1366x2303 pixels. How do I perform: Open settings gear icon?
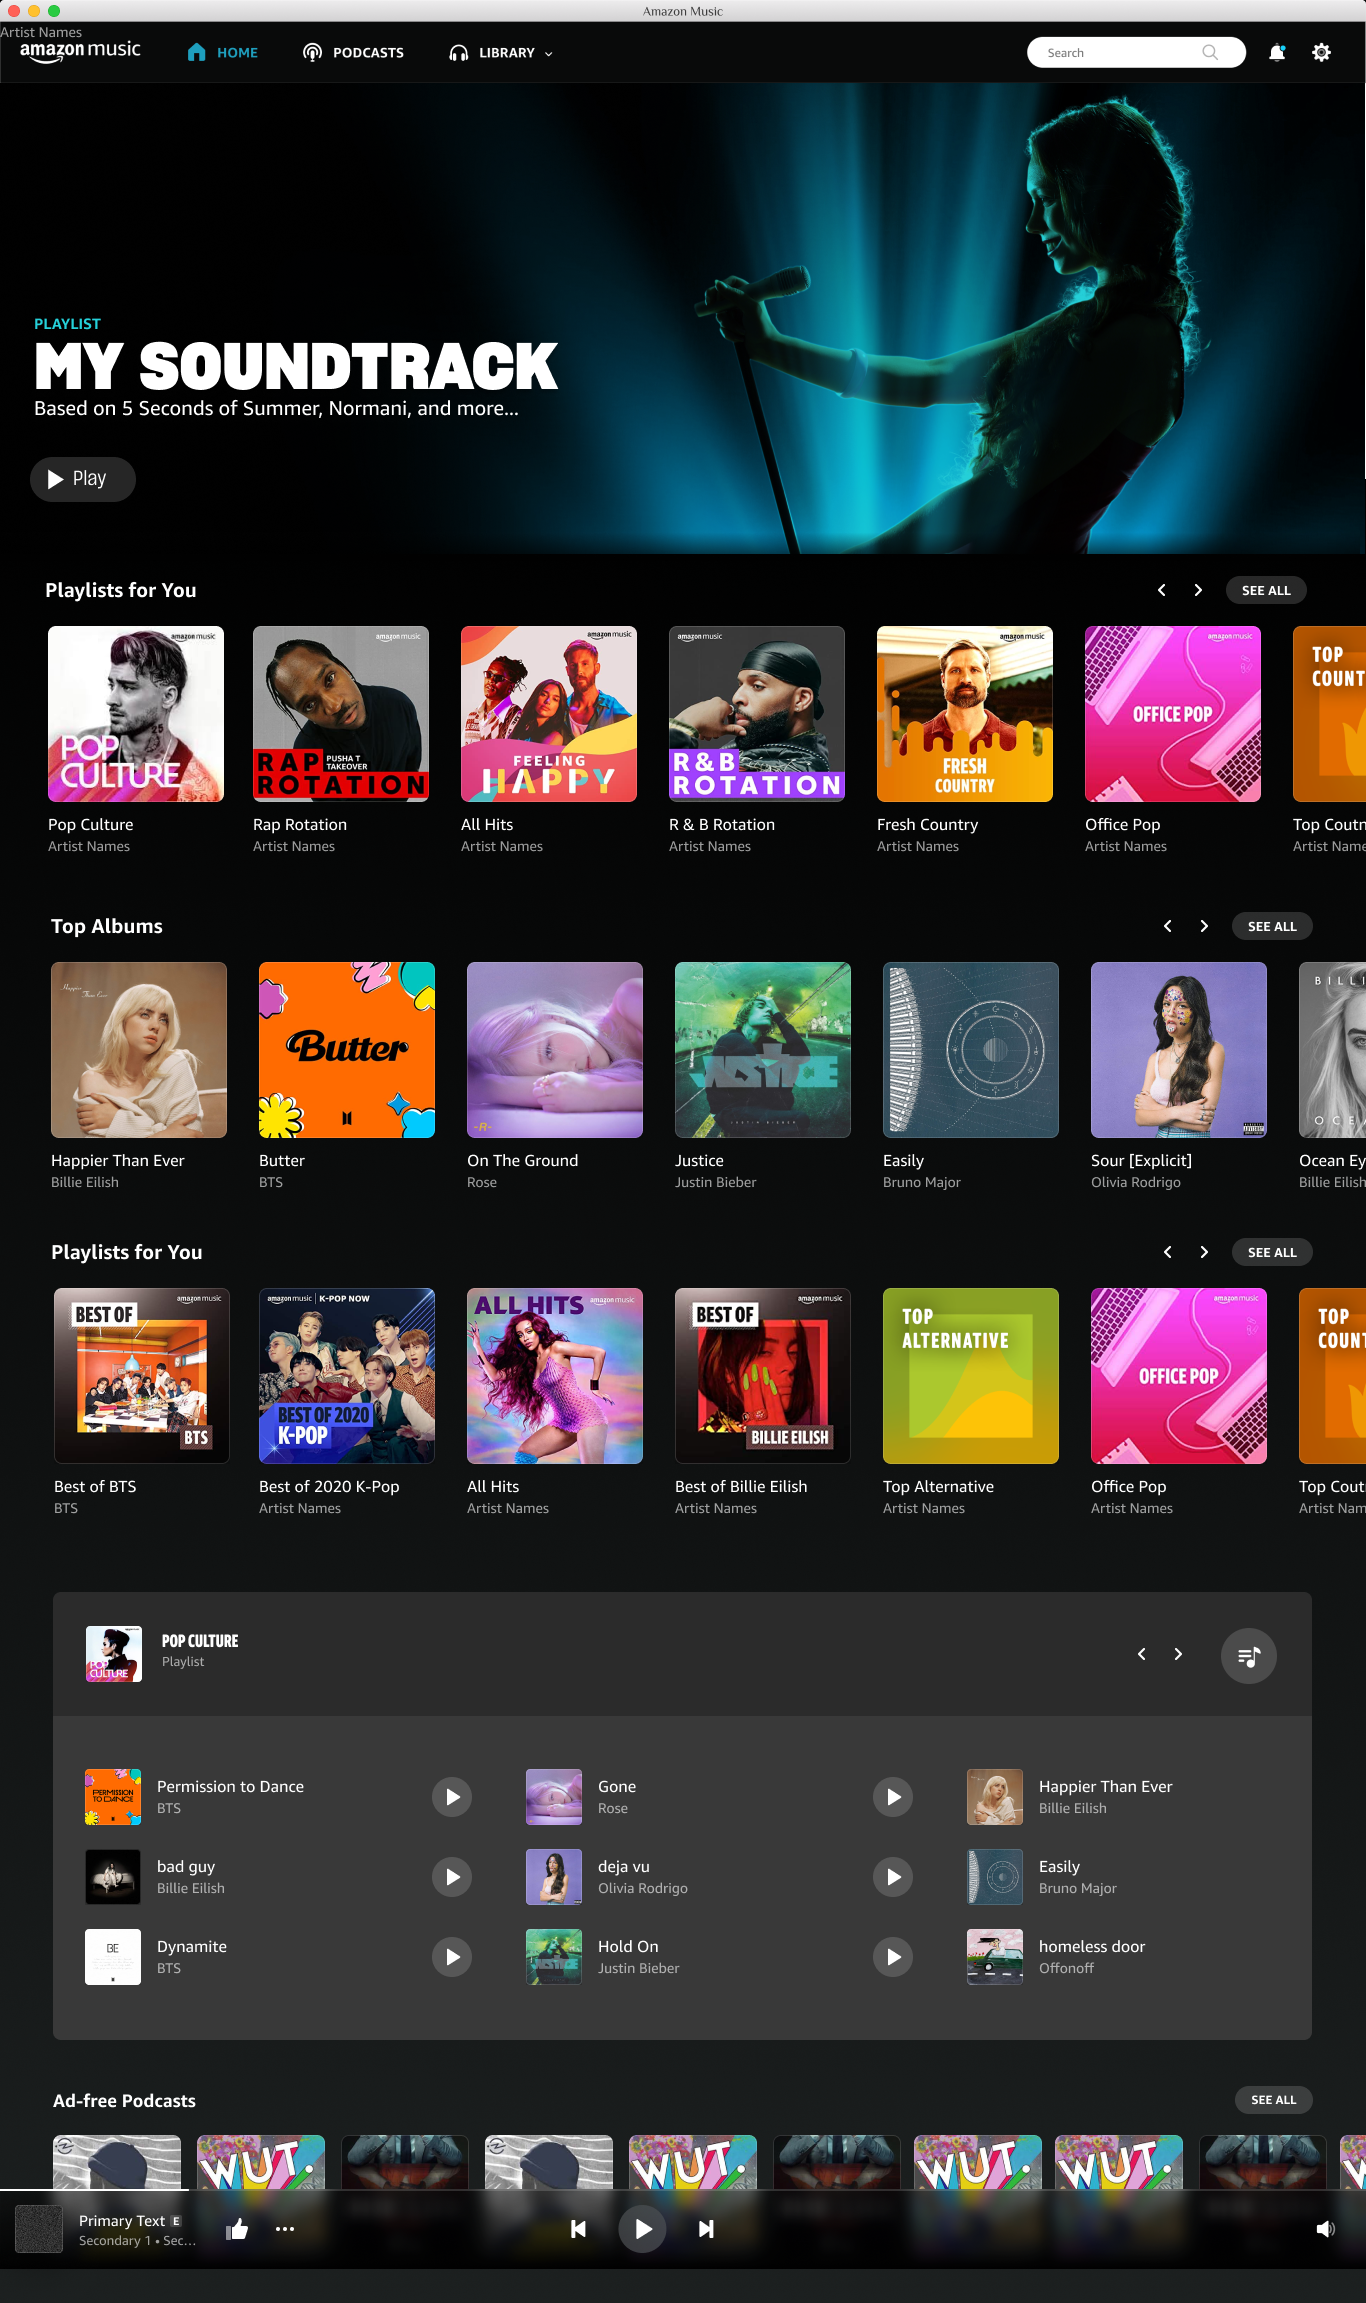[x=1321, y=52]
